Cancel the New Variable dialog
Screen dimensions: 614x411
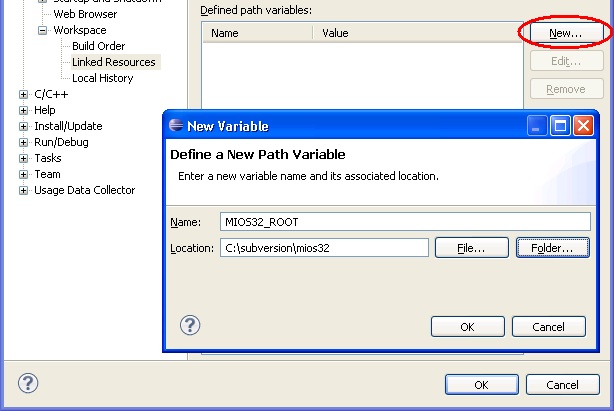(x=548, y=327)
